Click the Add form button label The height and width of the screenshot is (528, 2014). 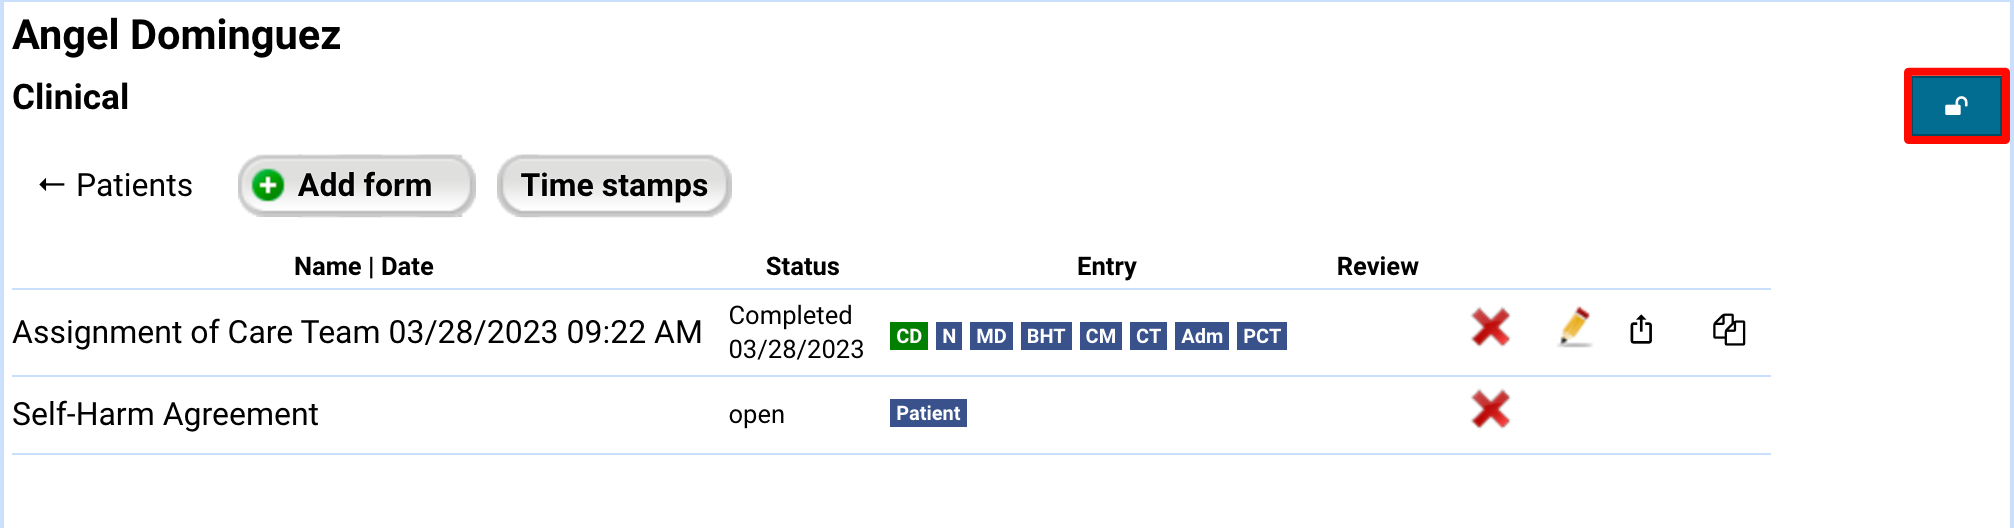[x=365, y=186]
